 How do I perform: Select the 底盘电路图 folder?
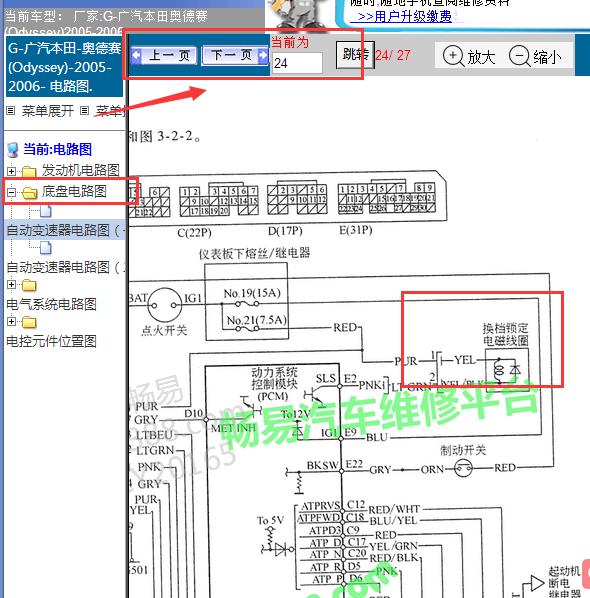pos(29,192)
